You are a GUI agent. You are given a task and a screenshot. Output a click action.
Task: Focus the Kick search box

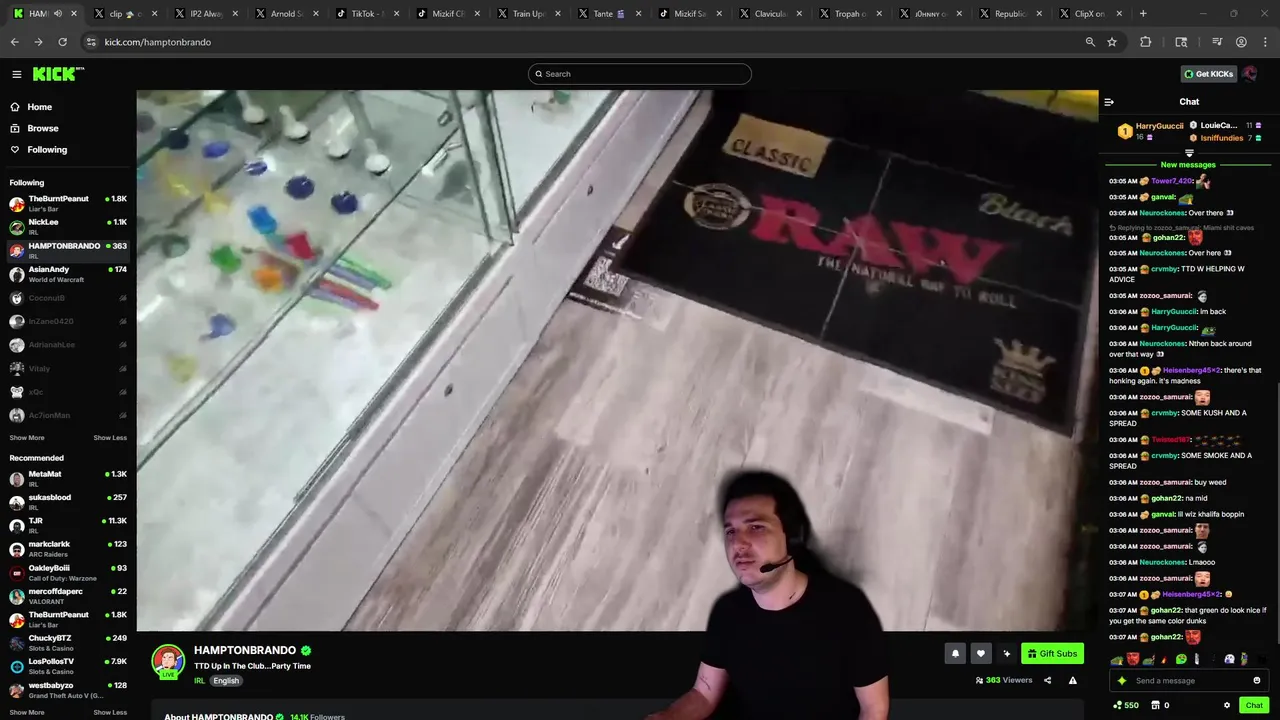click(x=640, y=74)
